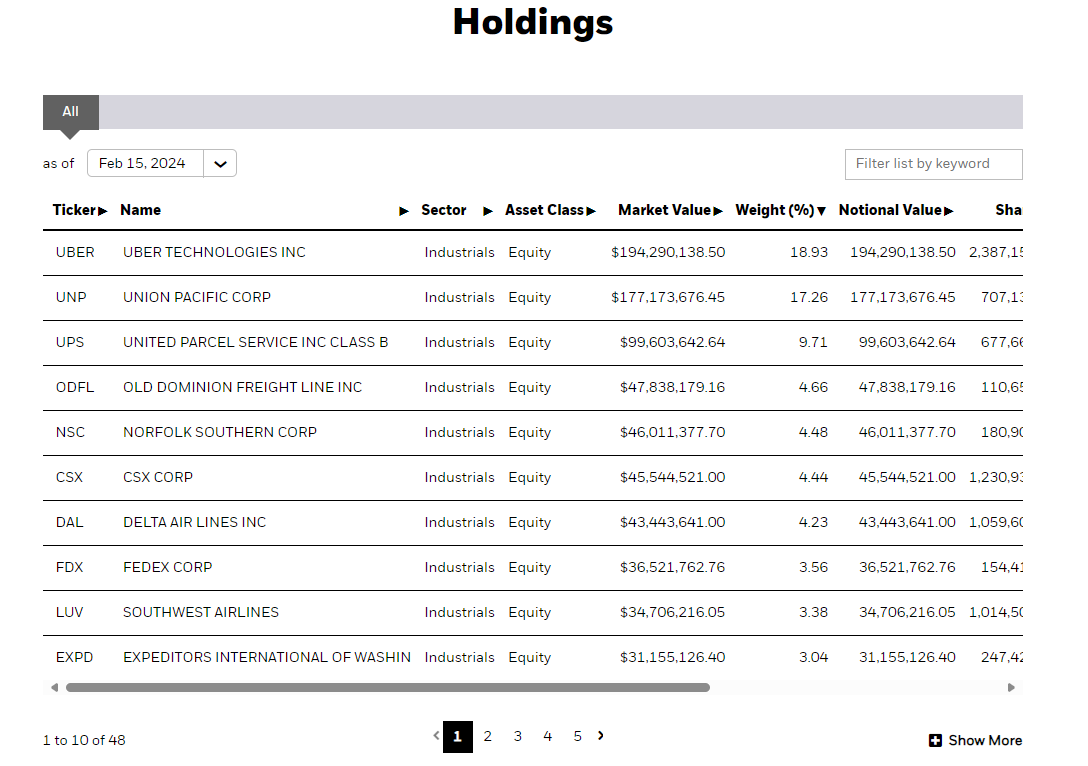Screen dimensions: 1088x766
Task: Sort by Sector column arrow
Action: click(x=488, y=211)
